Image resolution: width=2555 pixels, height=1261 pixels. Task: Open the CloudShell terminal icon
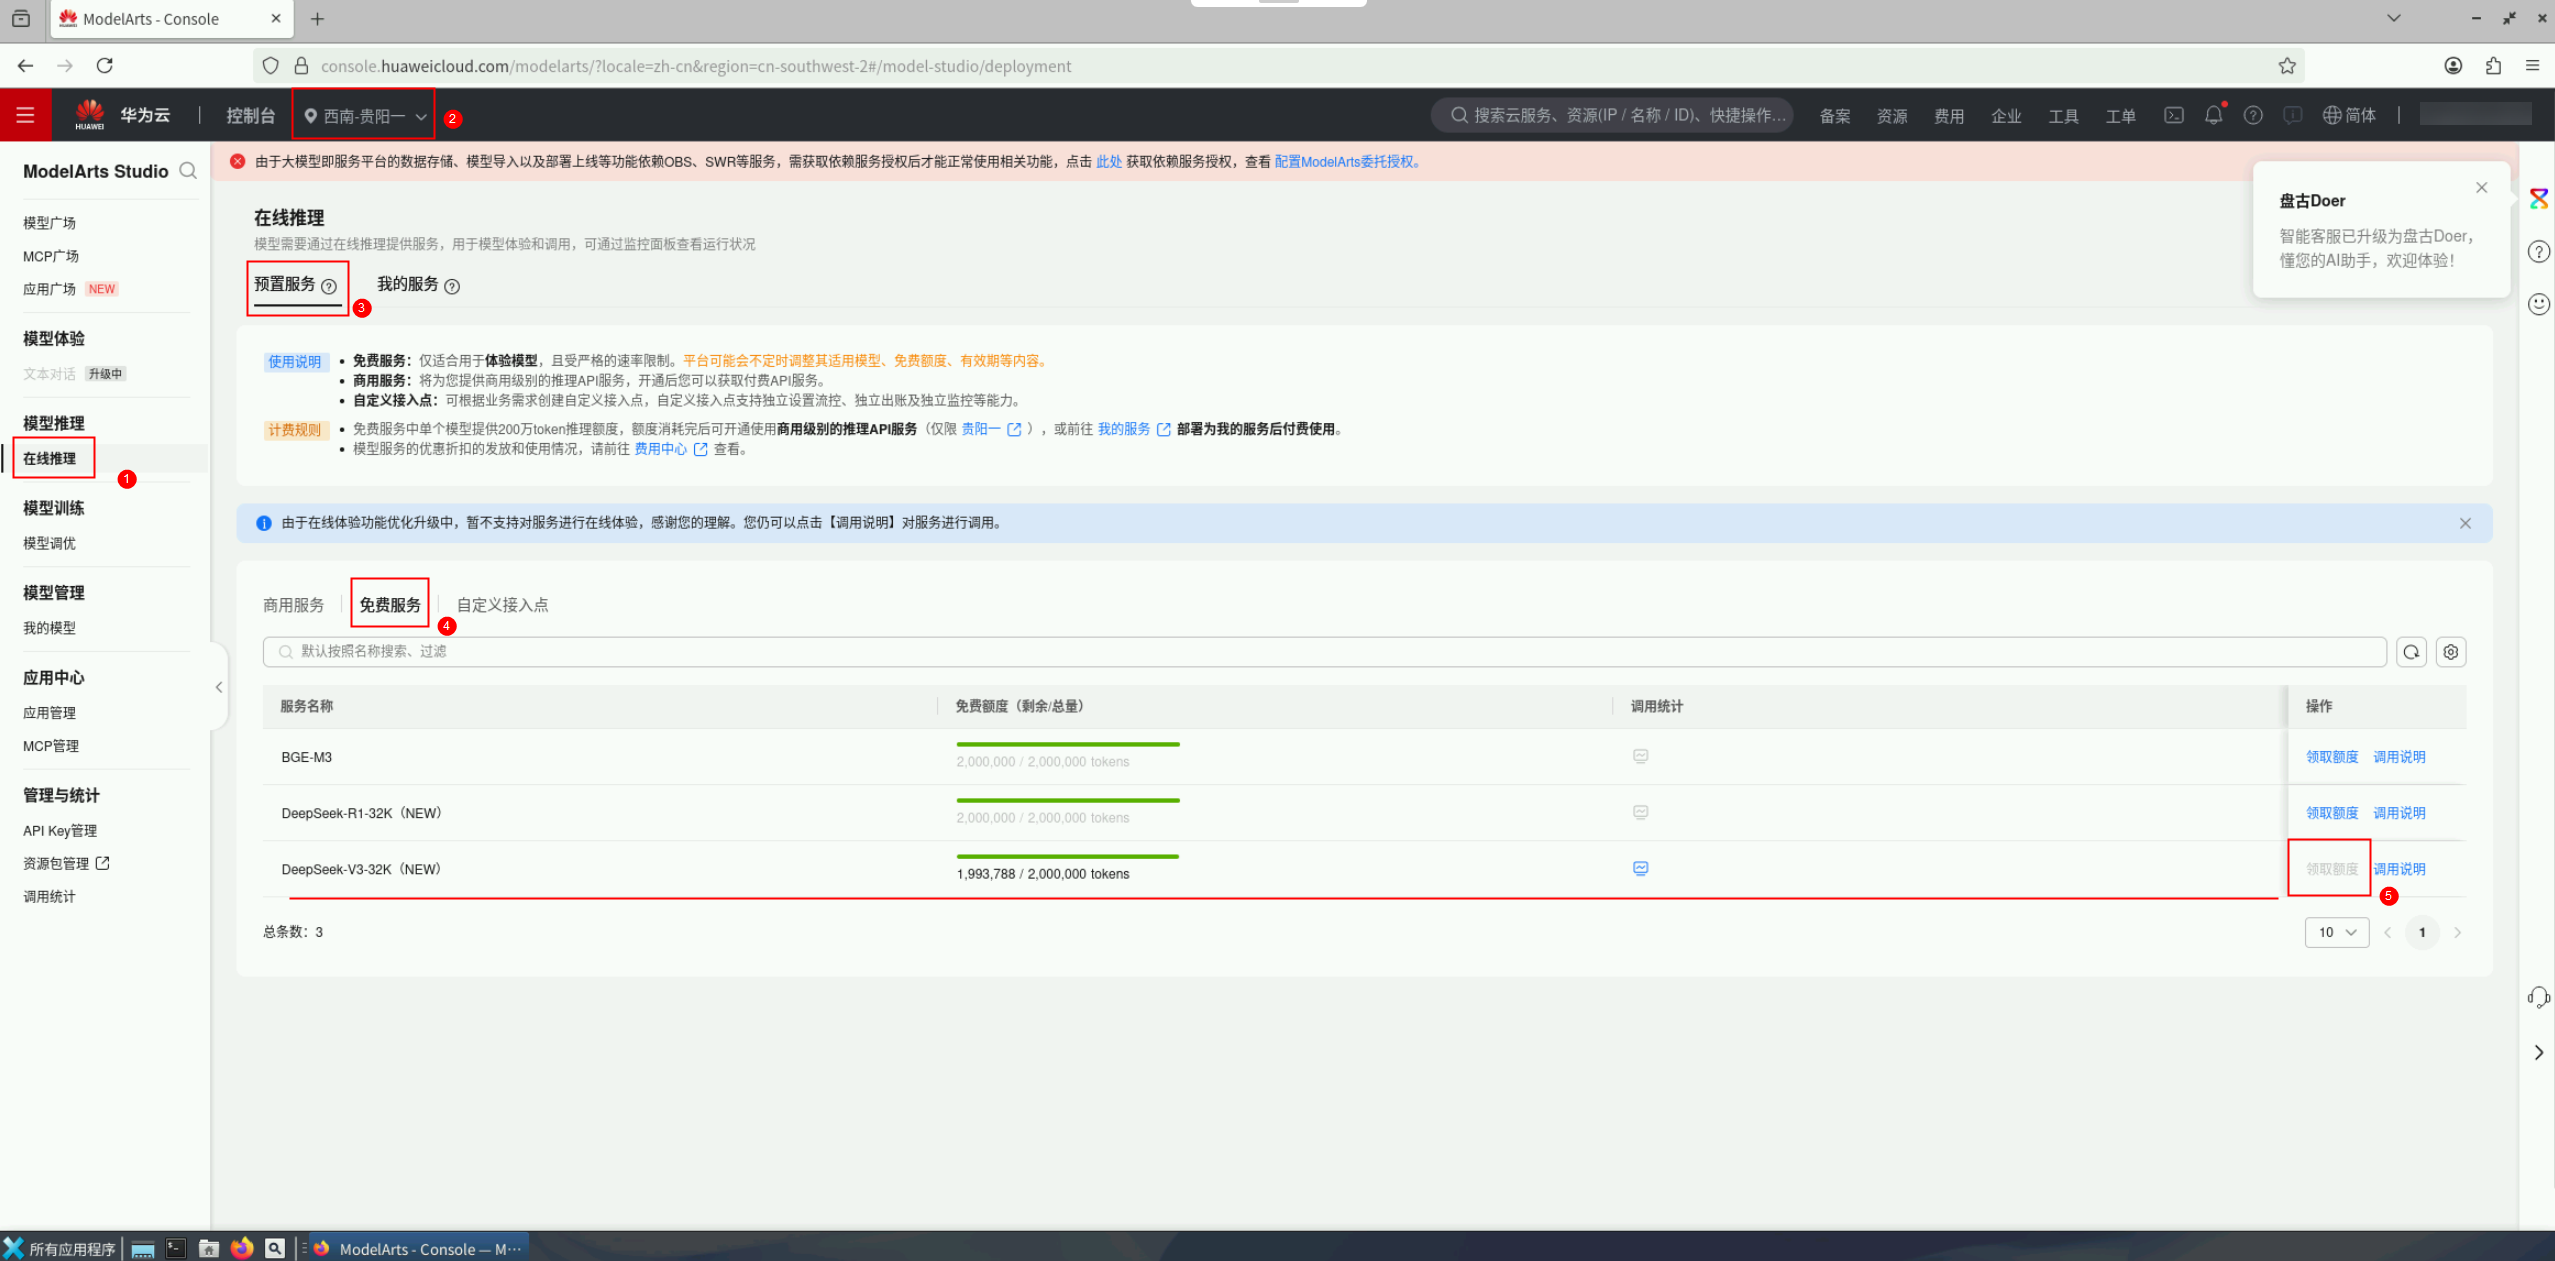2174,115
